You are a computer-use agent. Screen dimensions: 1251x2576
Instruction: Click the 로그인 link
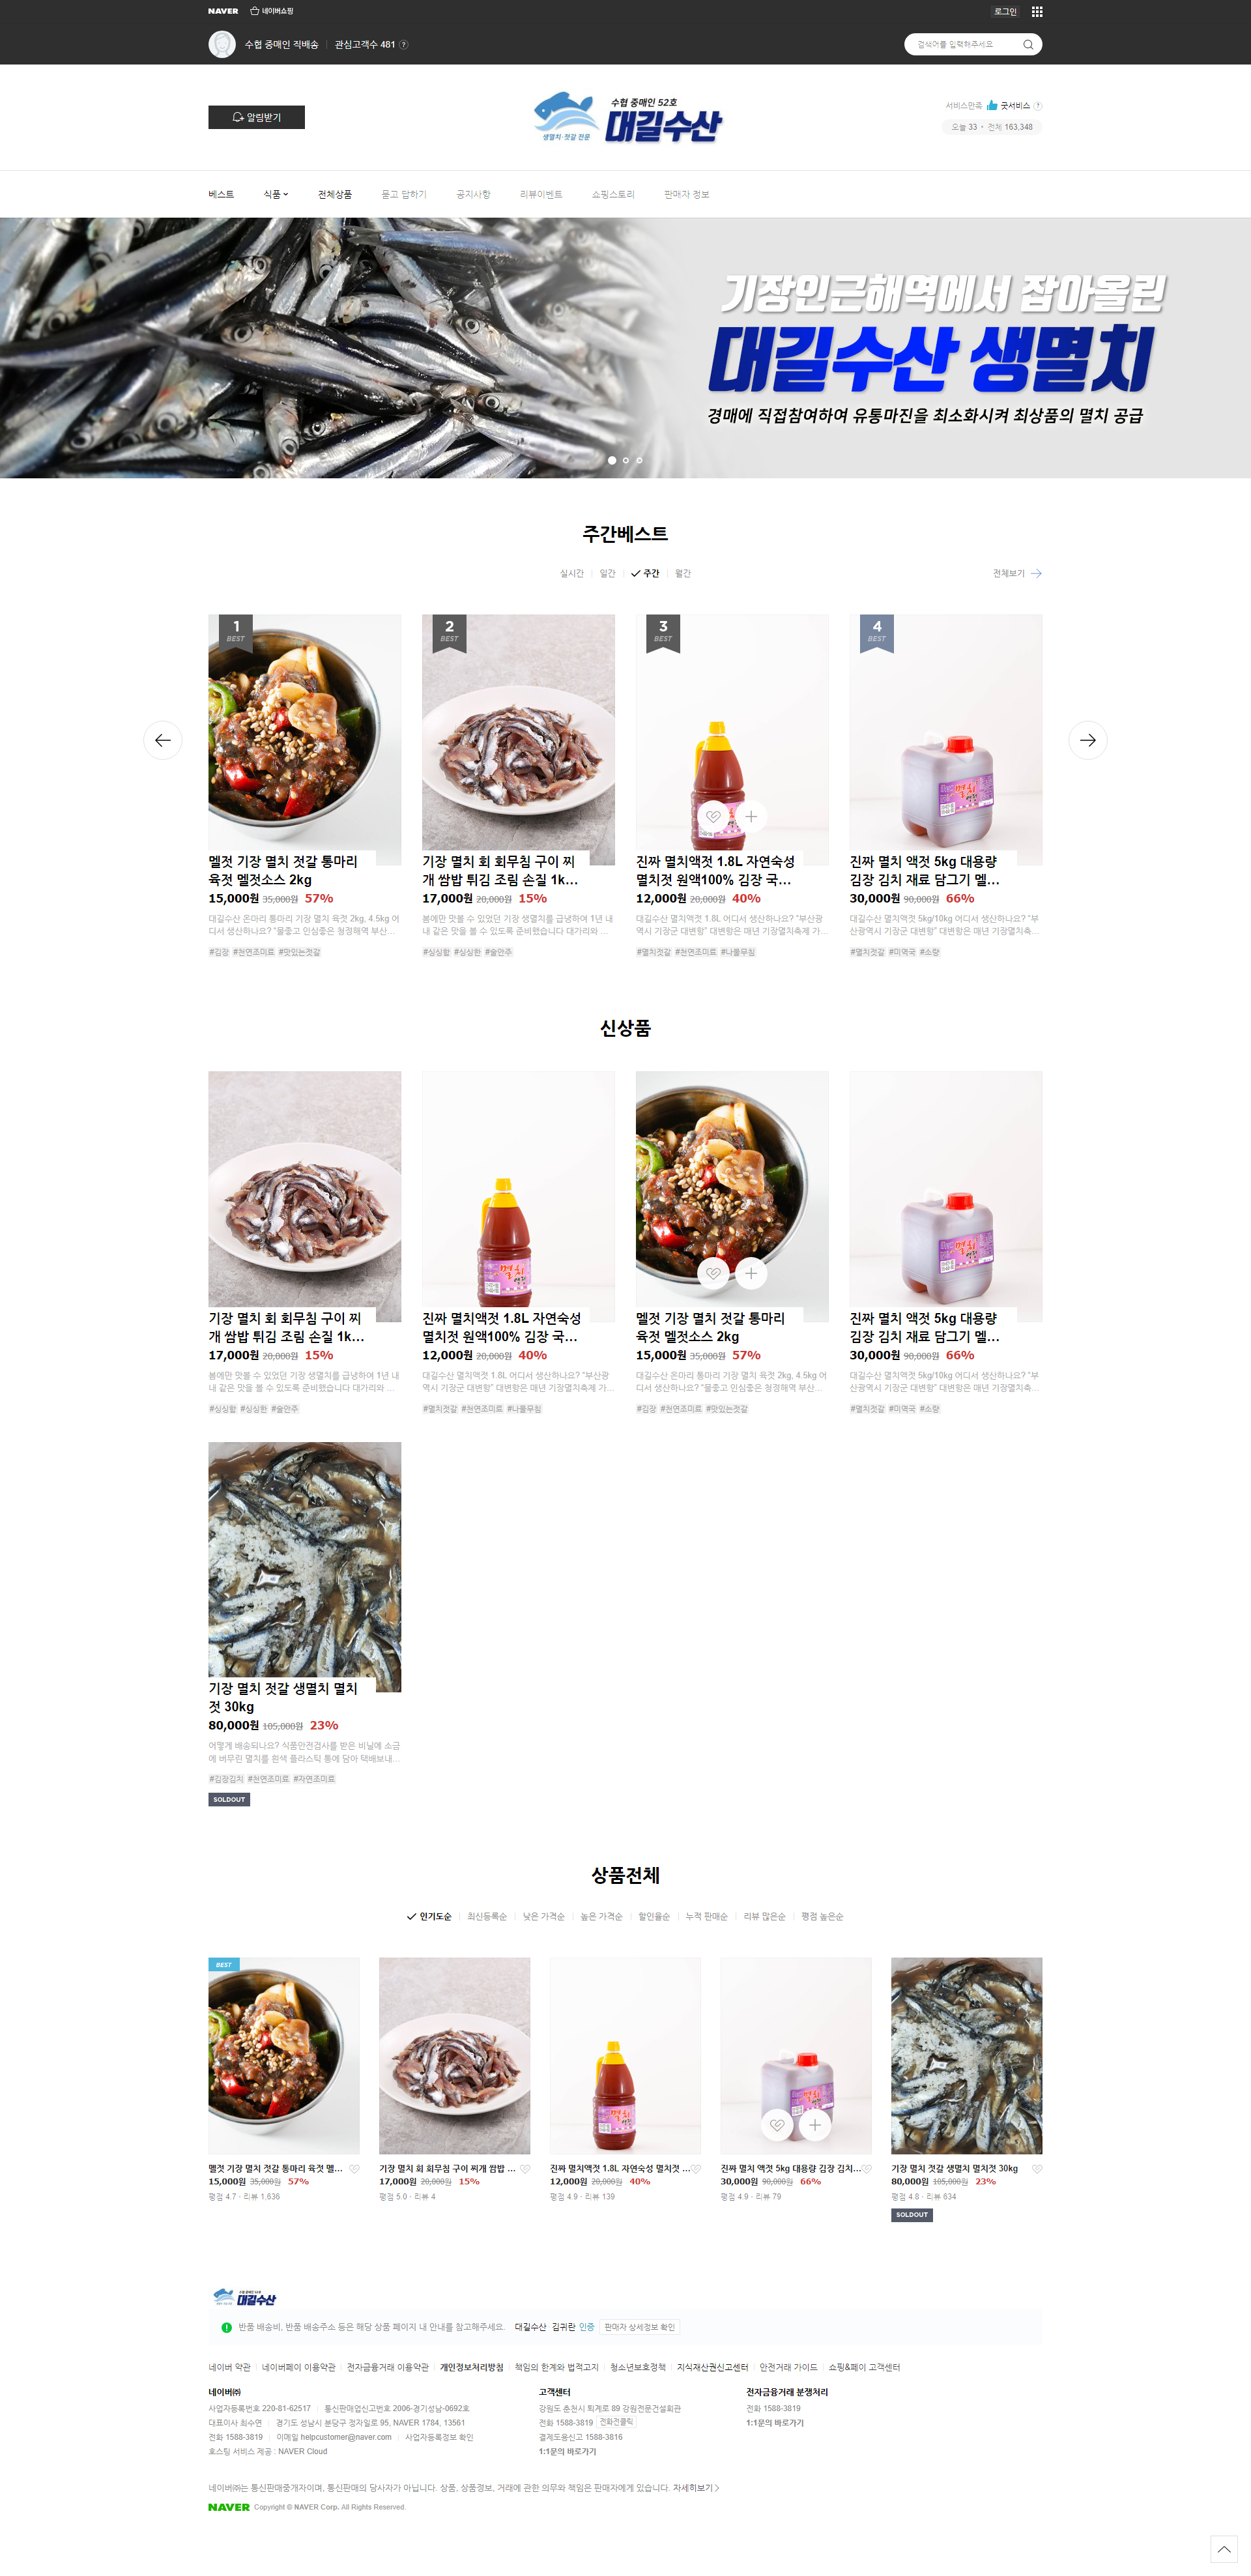pos(1005,12)
